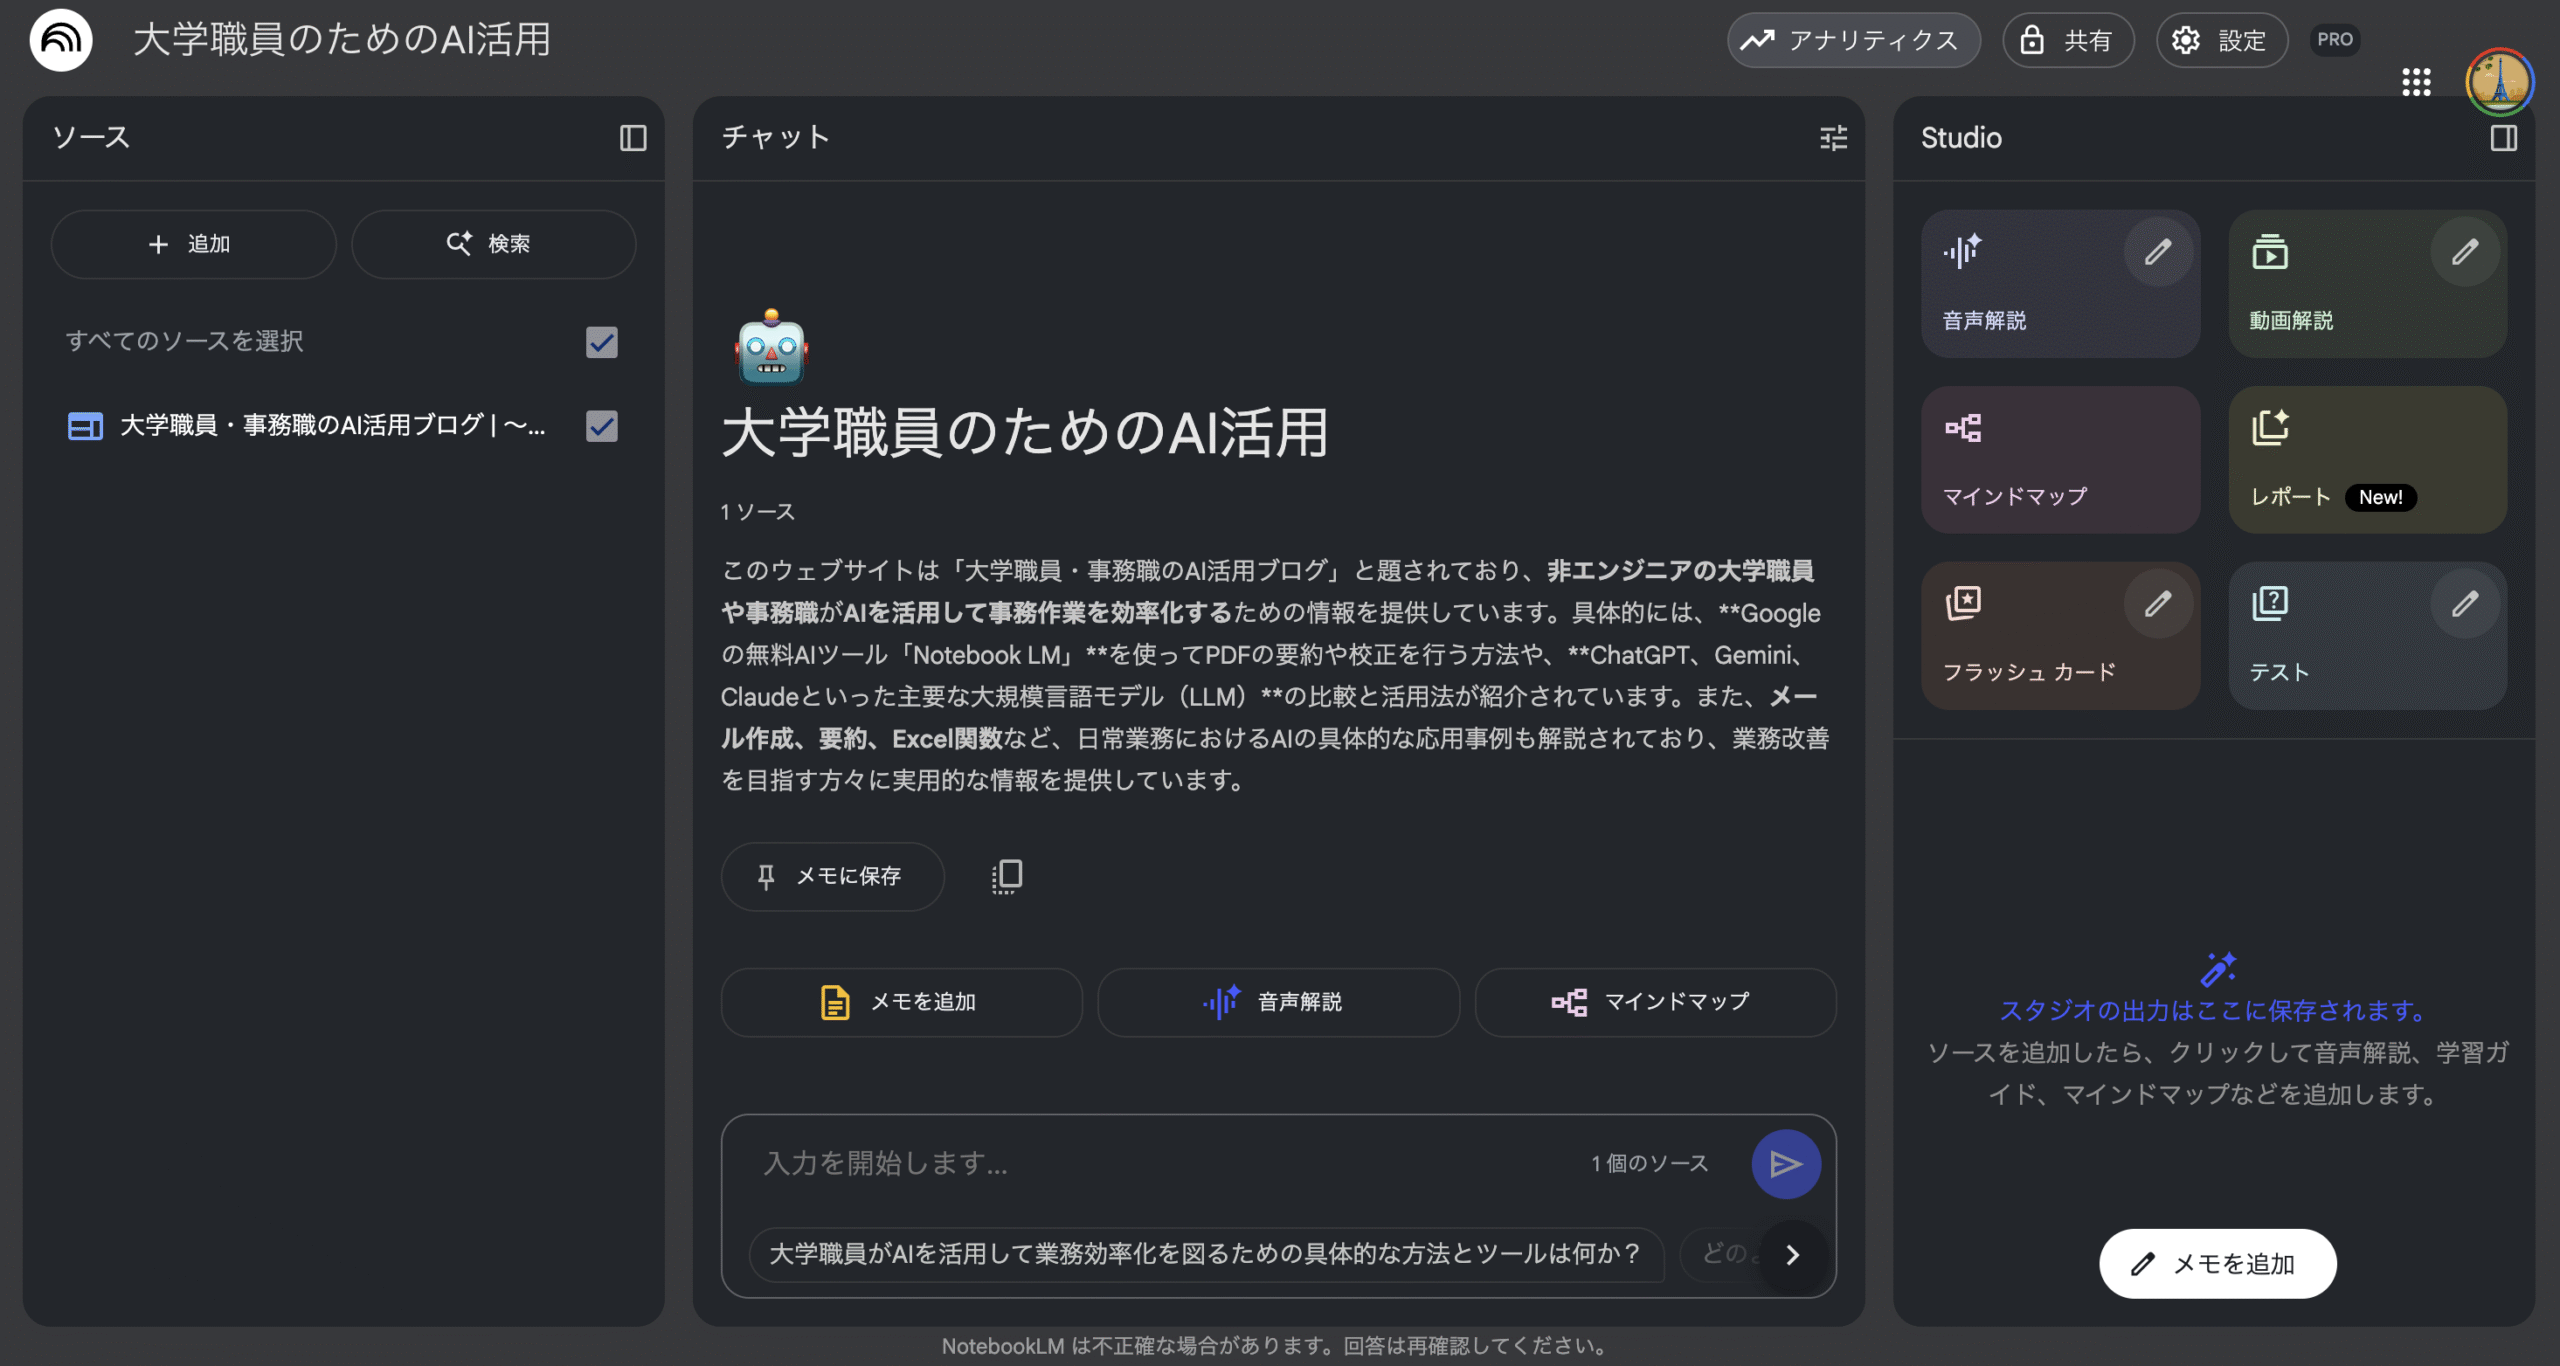Click the white メモを追加 button in Studio

click(2217, 1264)
